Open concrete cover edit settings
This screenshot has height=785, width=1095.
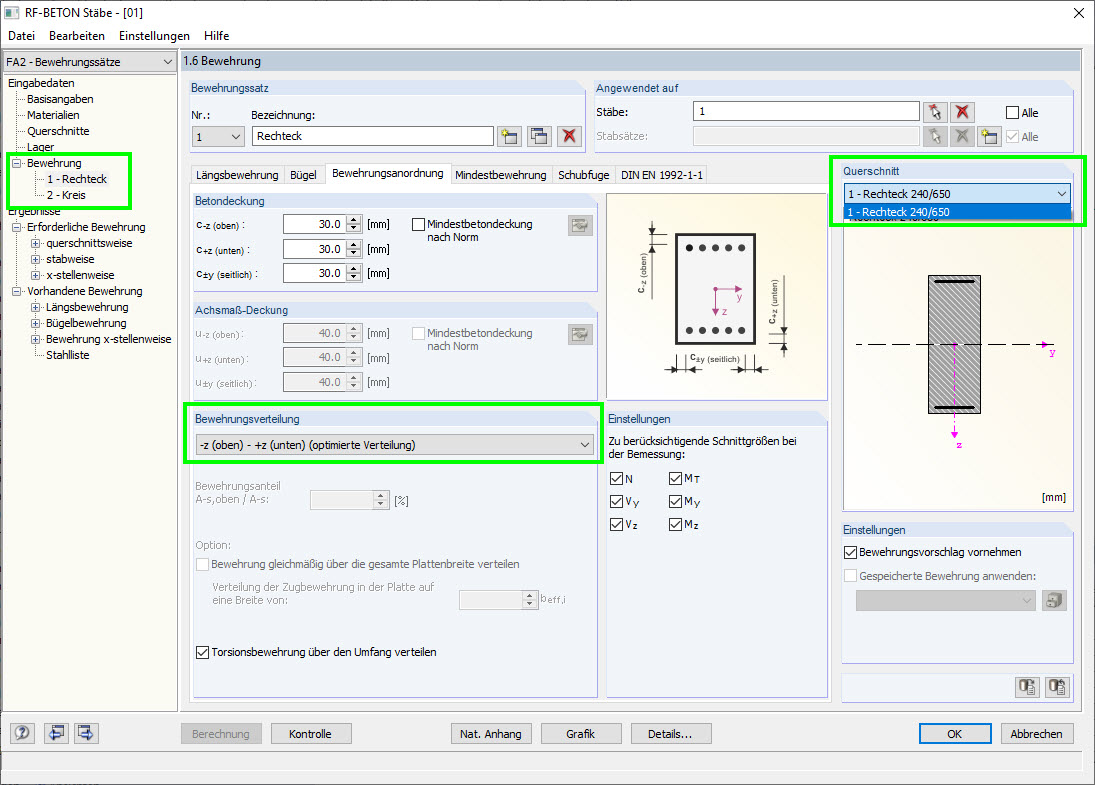coord(580,225)
